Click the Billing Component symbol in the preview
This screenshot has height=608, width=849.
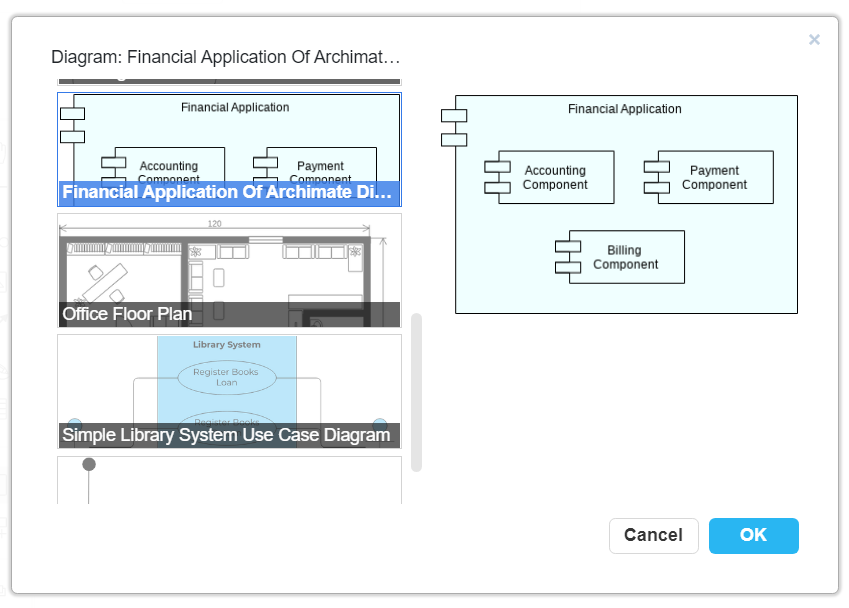point(569,257)
